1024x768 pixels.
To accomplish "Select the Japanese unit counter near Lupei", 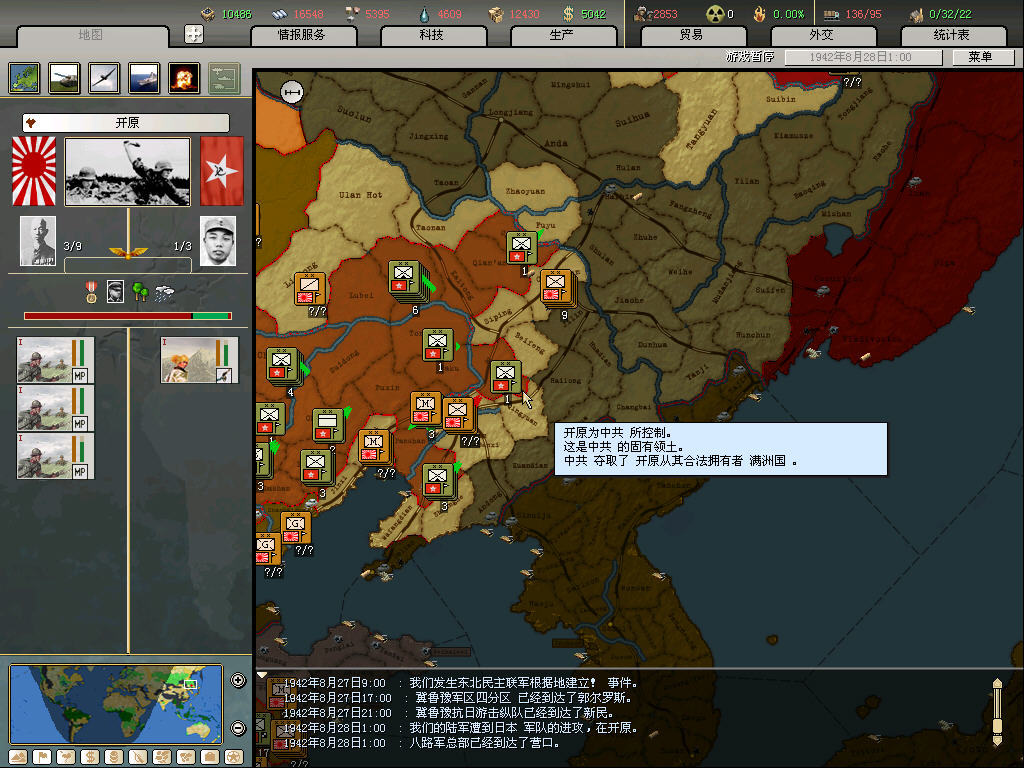I will pyautogui.click(x=310, y=289).
